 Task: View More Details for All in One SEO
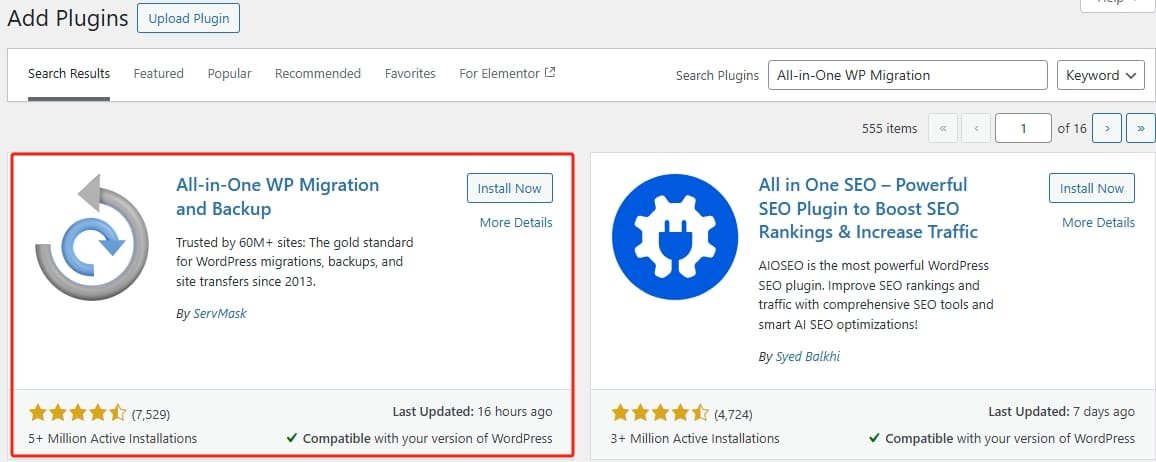[x=1098, y=223]
